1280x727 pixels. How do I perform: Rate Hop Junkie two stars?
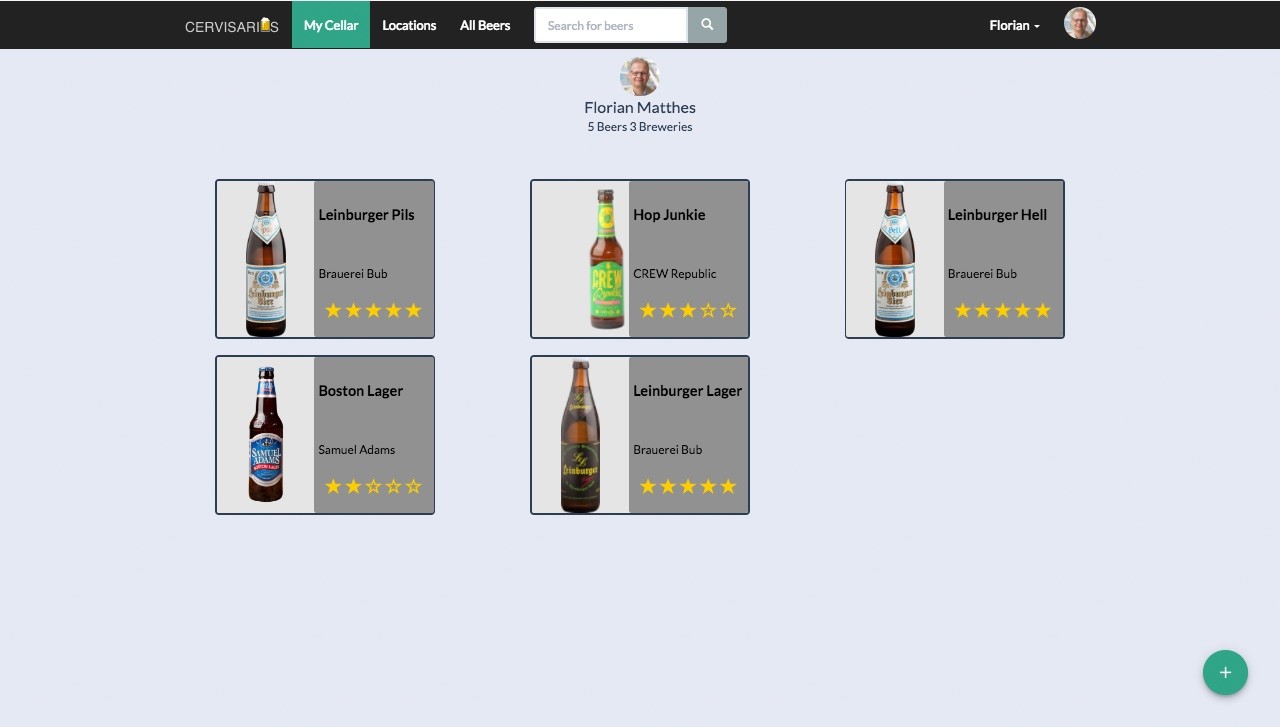pyautogui.click(x=668, y=310)
